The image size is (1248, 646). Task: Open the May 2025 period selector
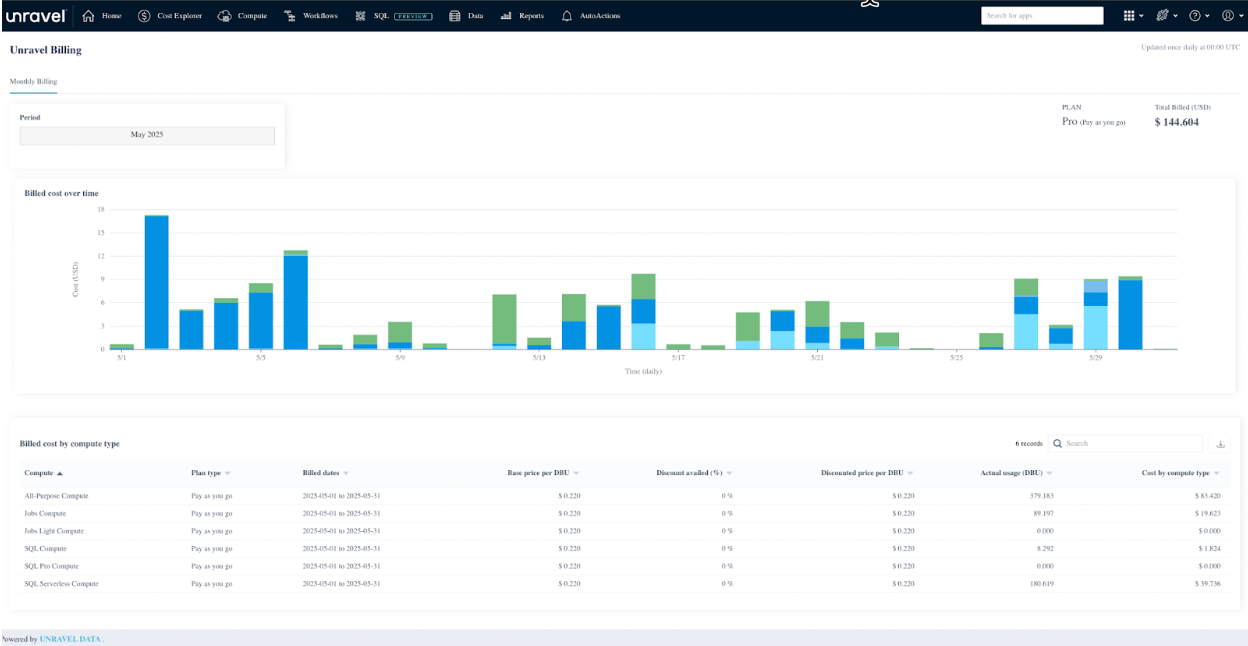pyautogui.click(x=147, y=135)
